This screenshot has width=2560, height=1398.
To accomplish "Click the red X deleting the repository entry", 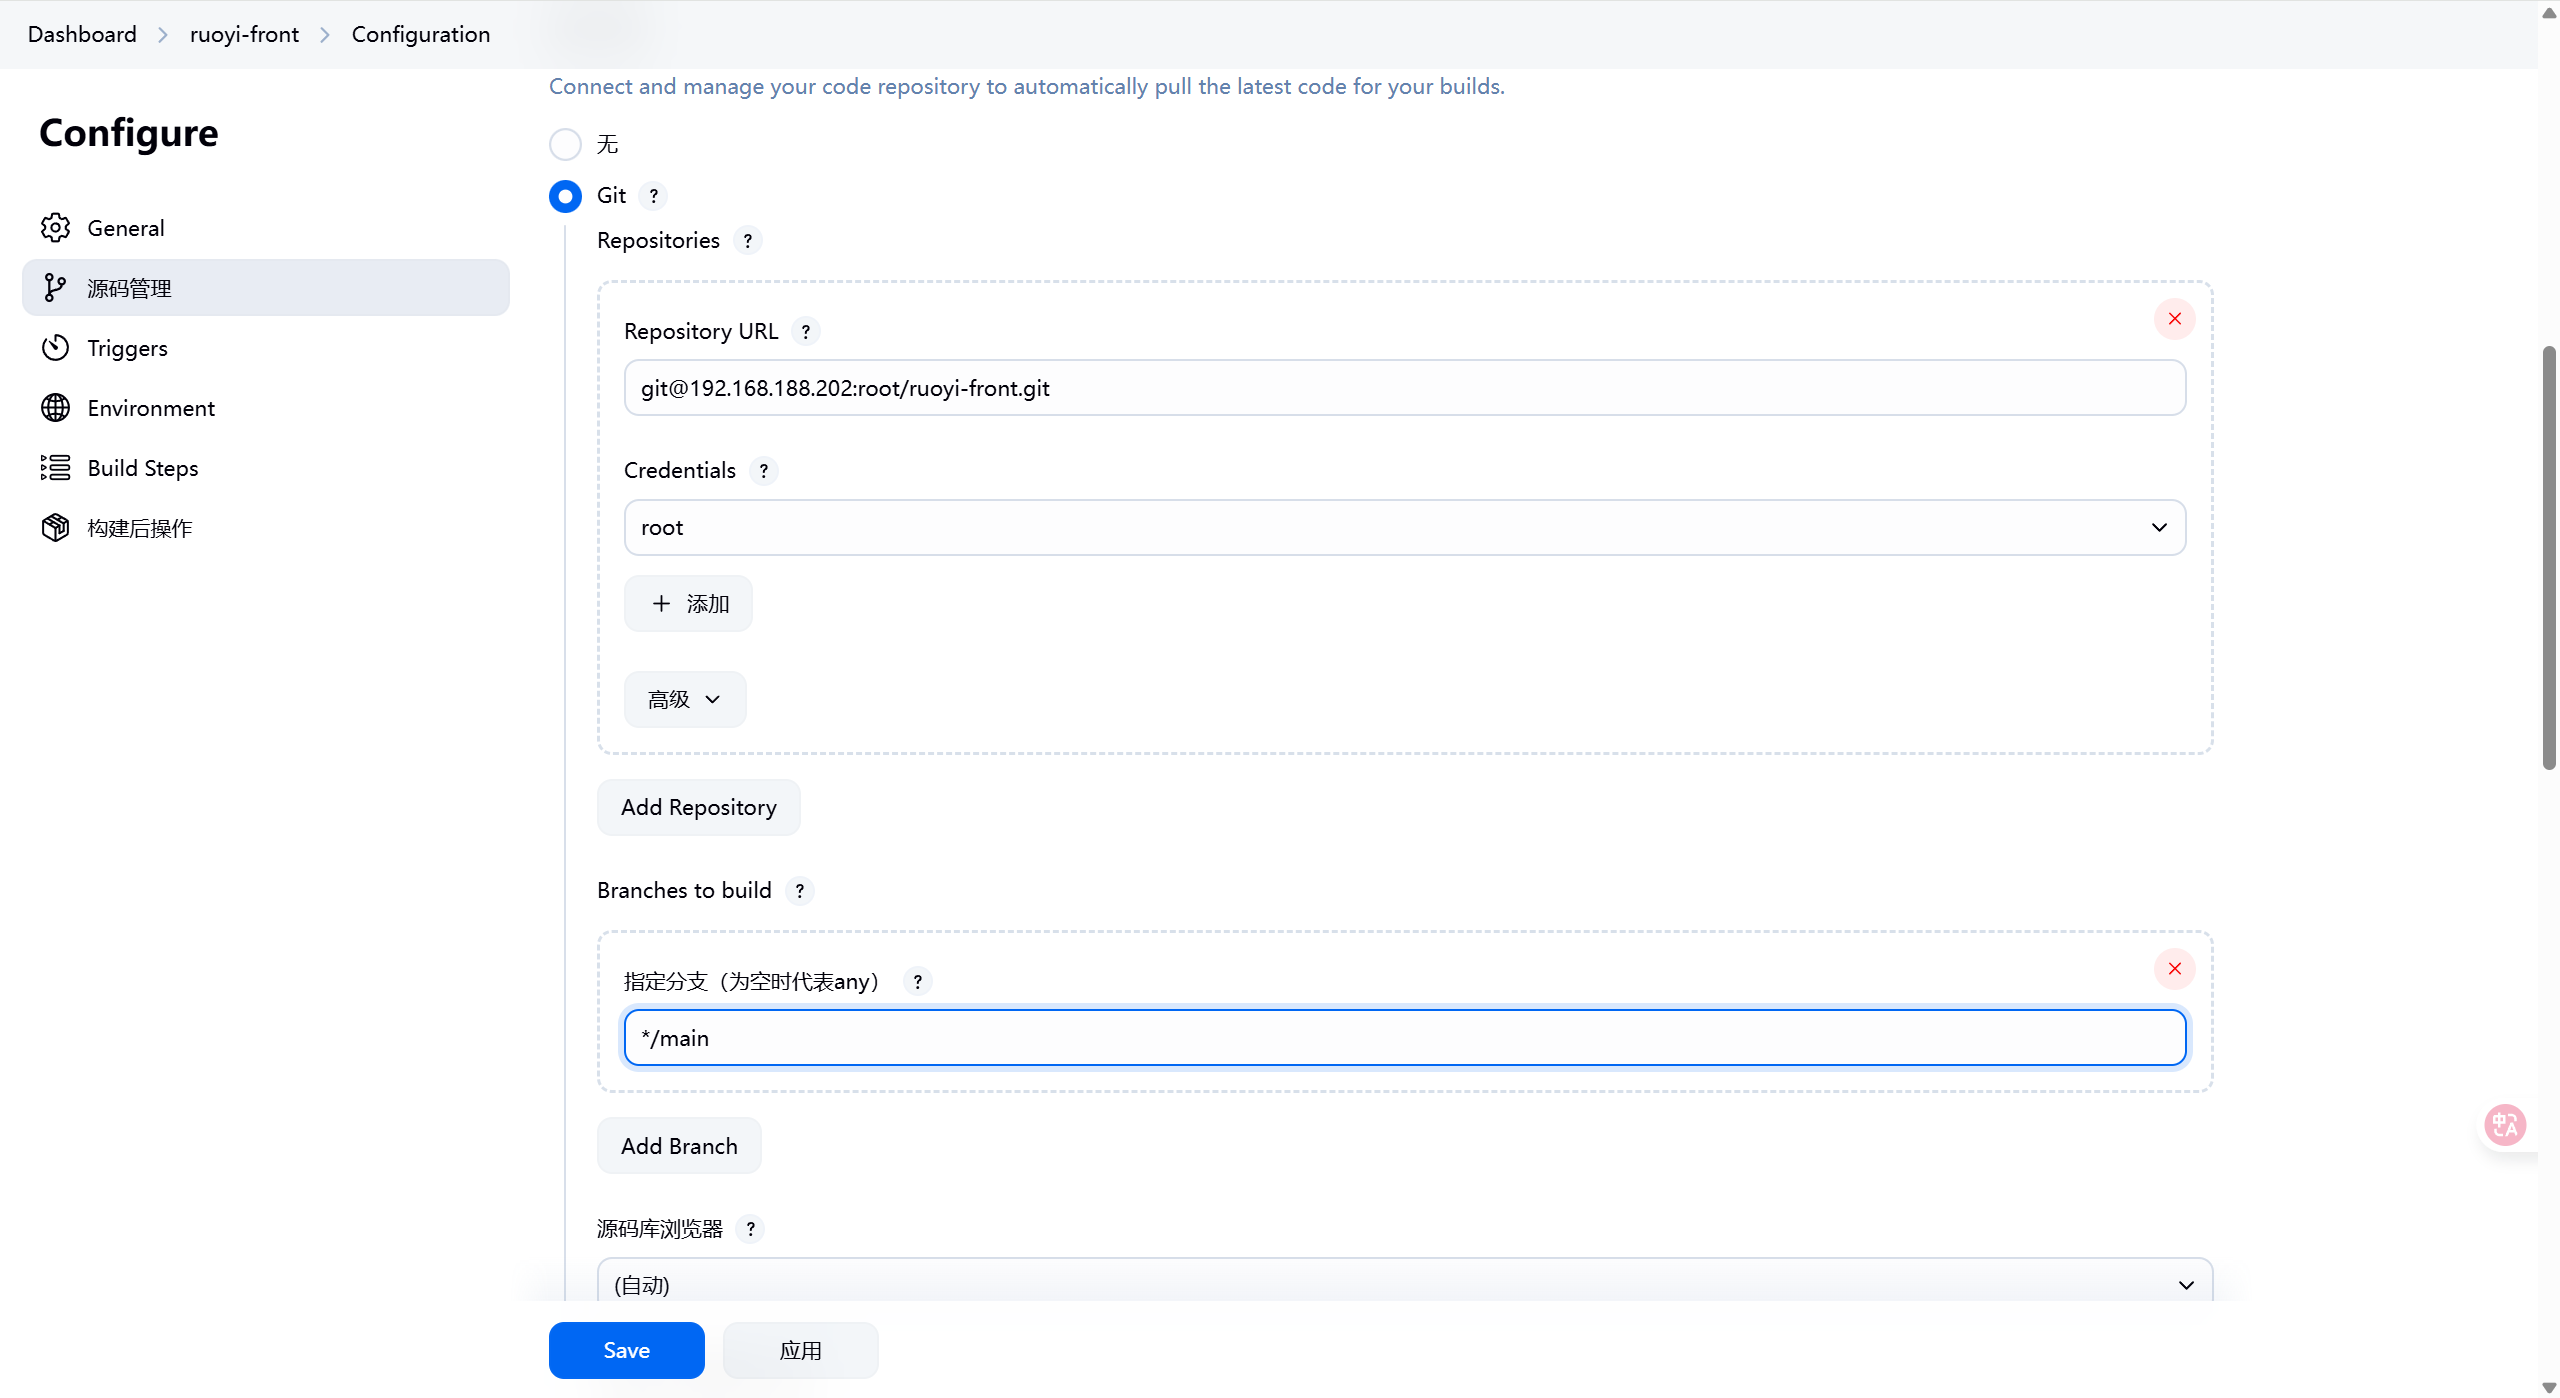I will pyautogui.click(x=2174, y=319).
